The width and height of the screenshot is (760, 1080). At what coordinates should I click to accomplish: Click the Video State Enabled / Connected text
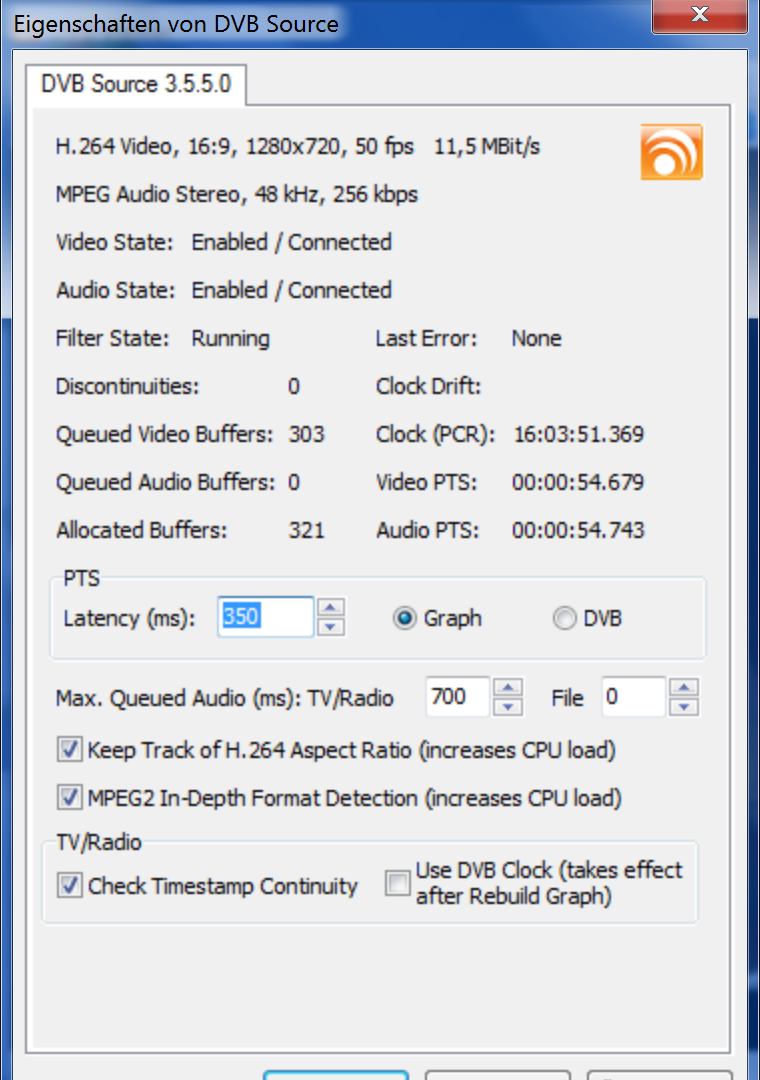tap(291, 242)
